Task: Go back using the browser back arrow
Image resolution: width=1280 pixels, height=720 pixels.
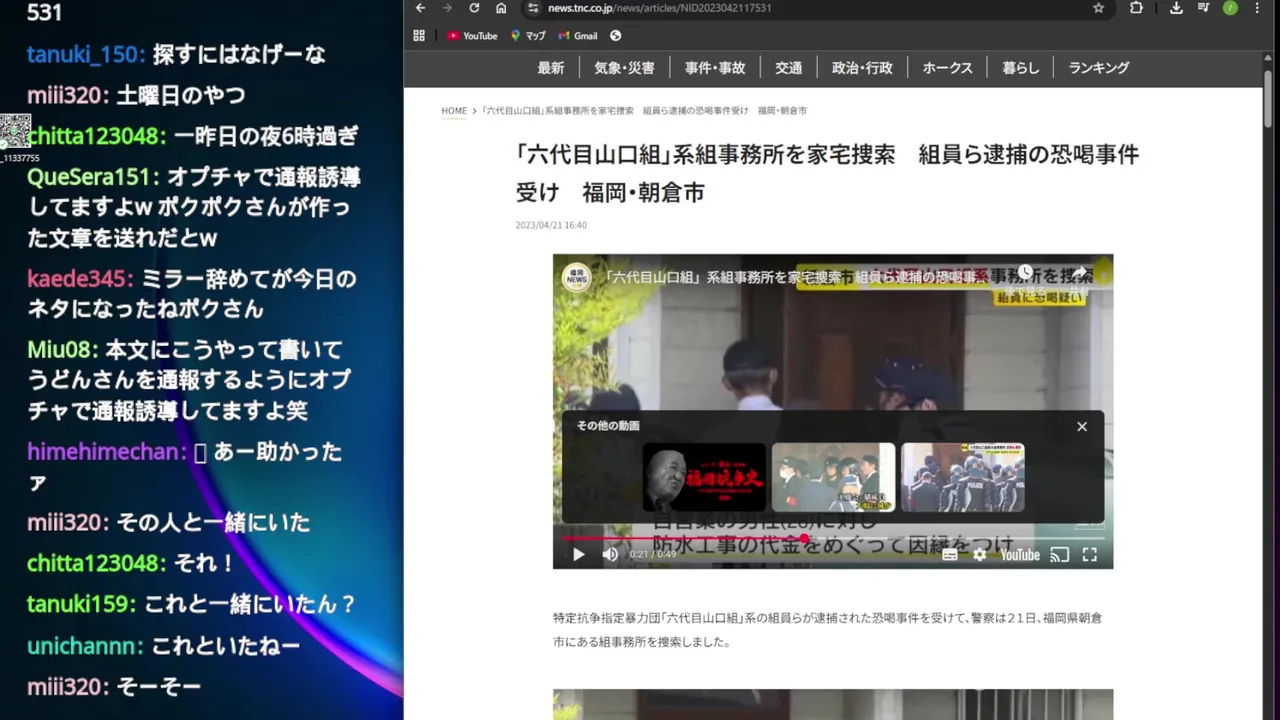Action: tap(420, 8)
